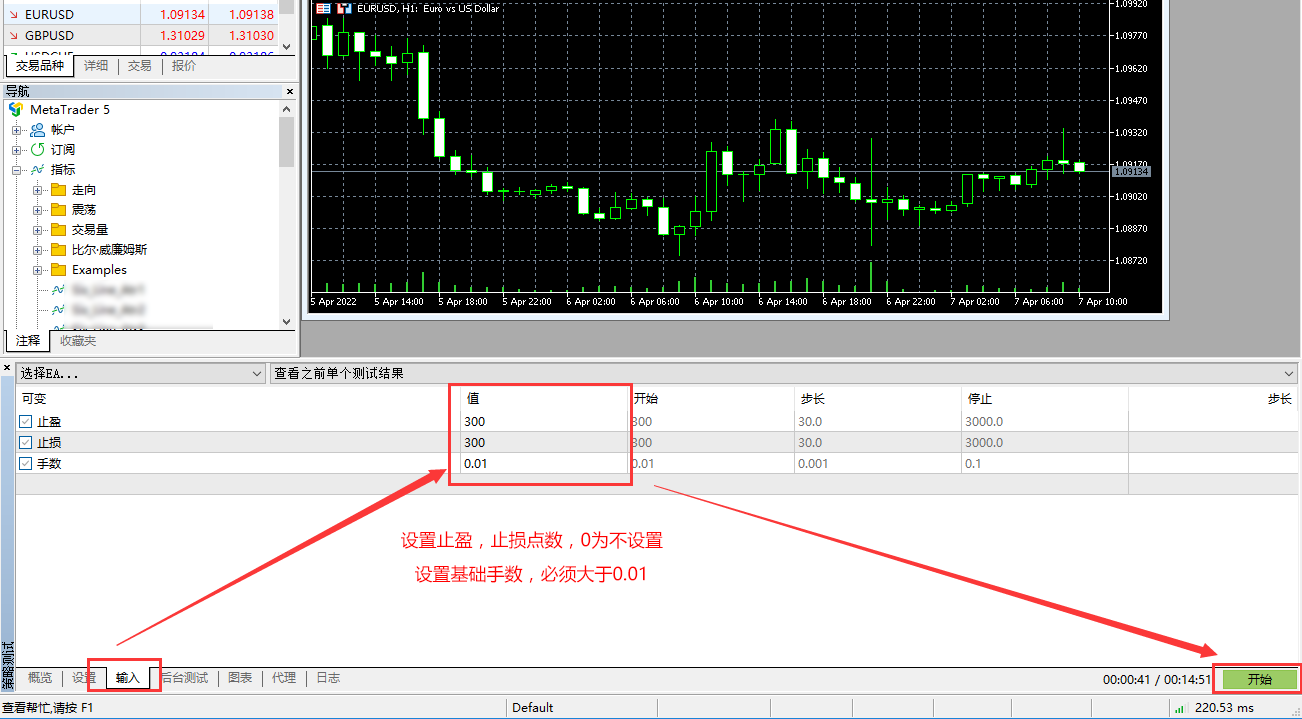Screen dimensions: 1302x719
Task: Click the GBPUSD red down-arrow icon
Action: click(x=13, y=35)
